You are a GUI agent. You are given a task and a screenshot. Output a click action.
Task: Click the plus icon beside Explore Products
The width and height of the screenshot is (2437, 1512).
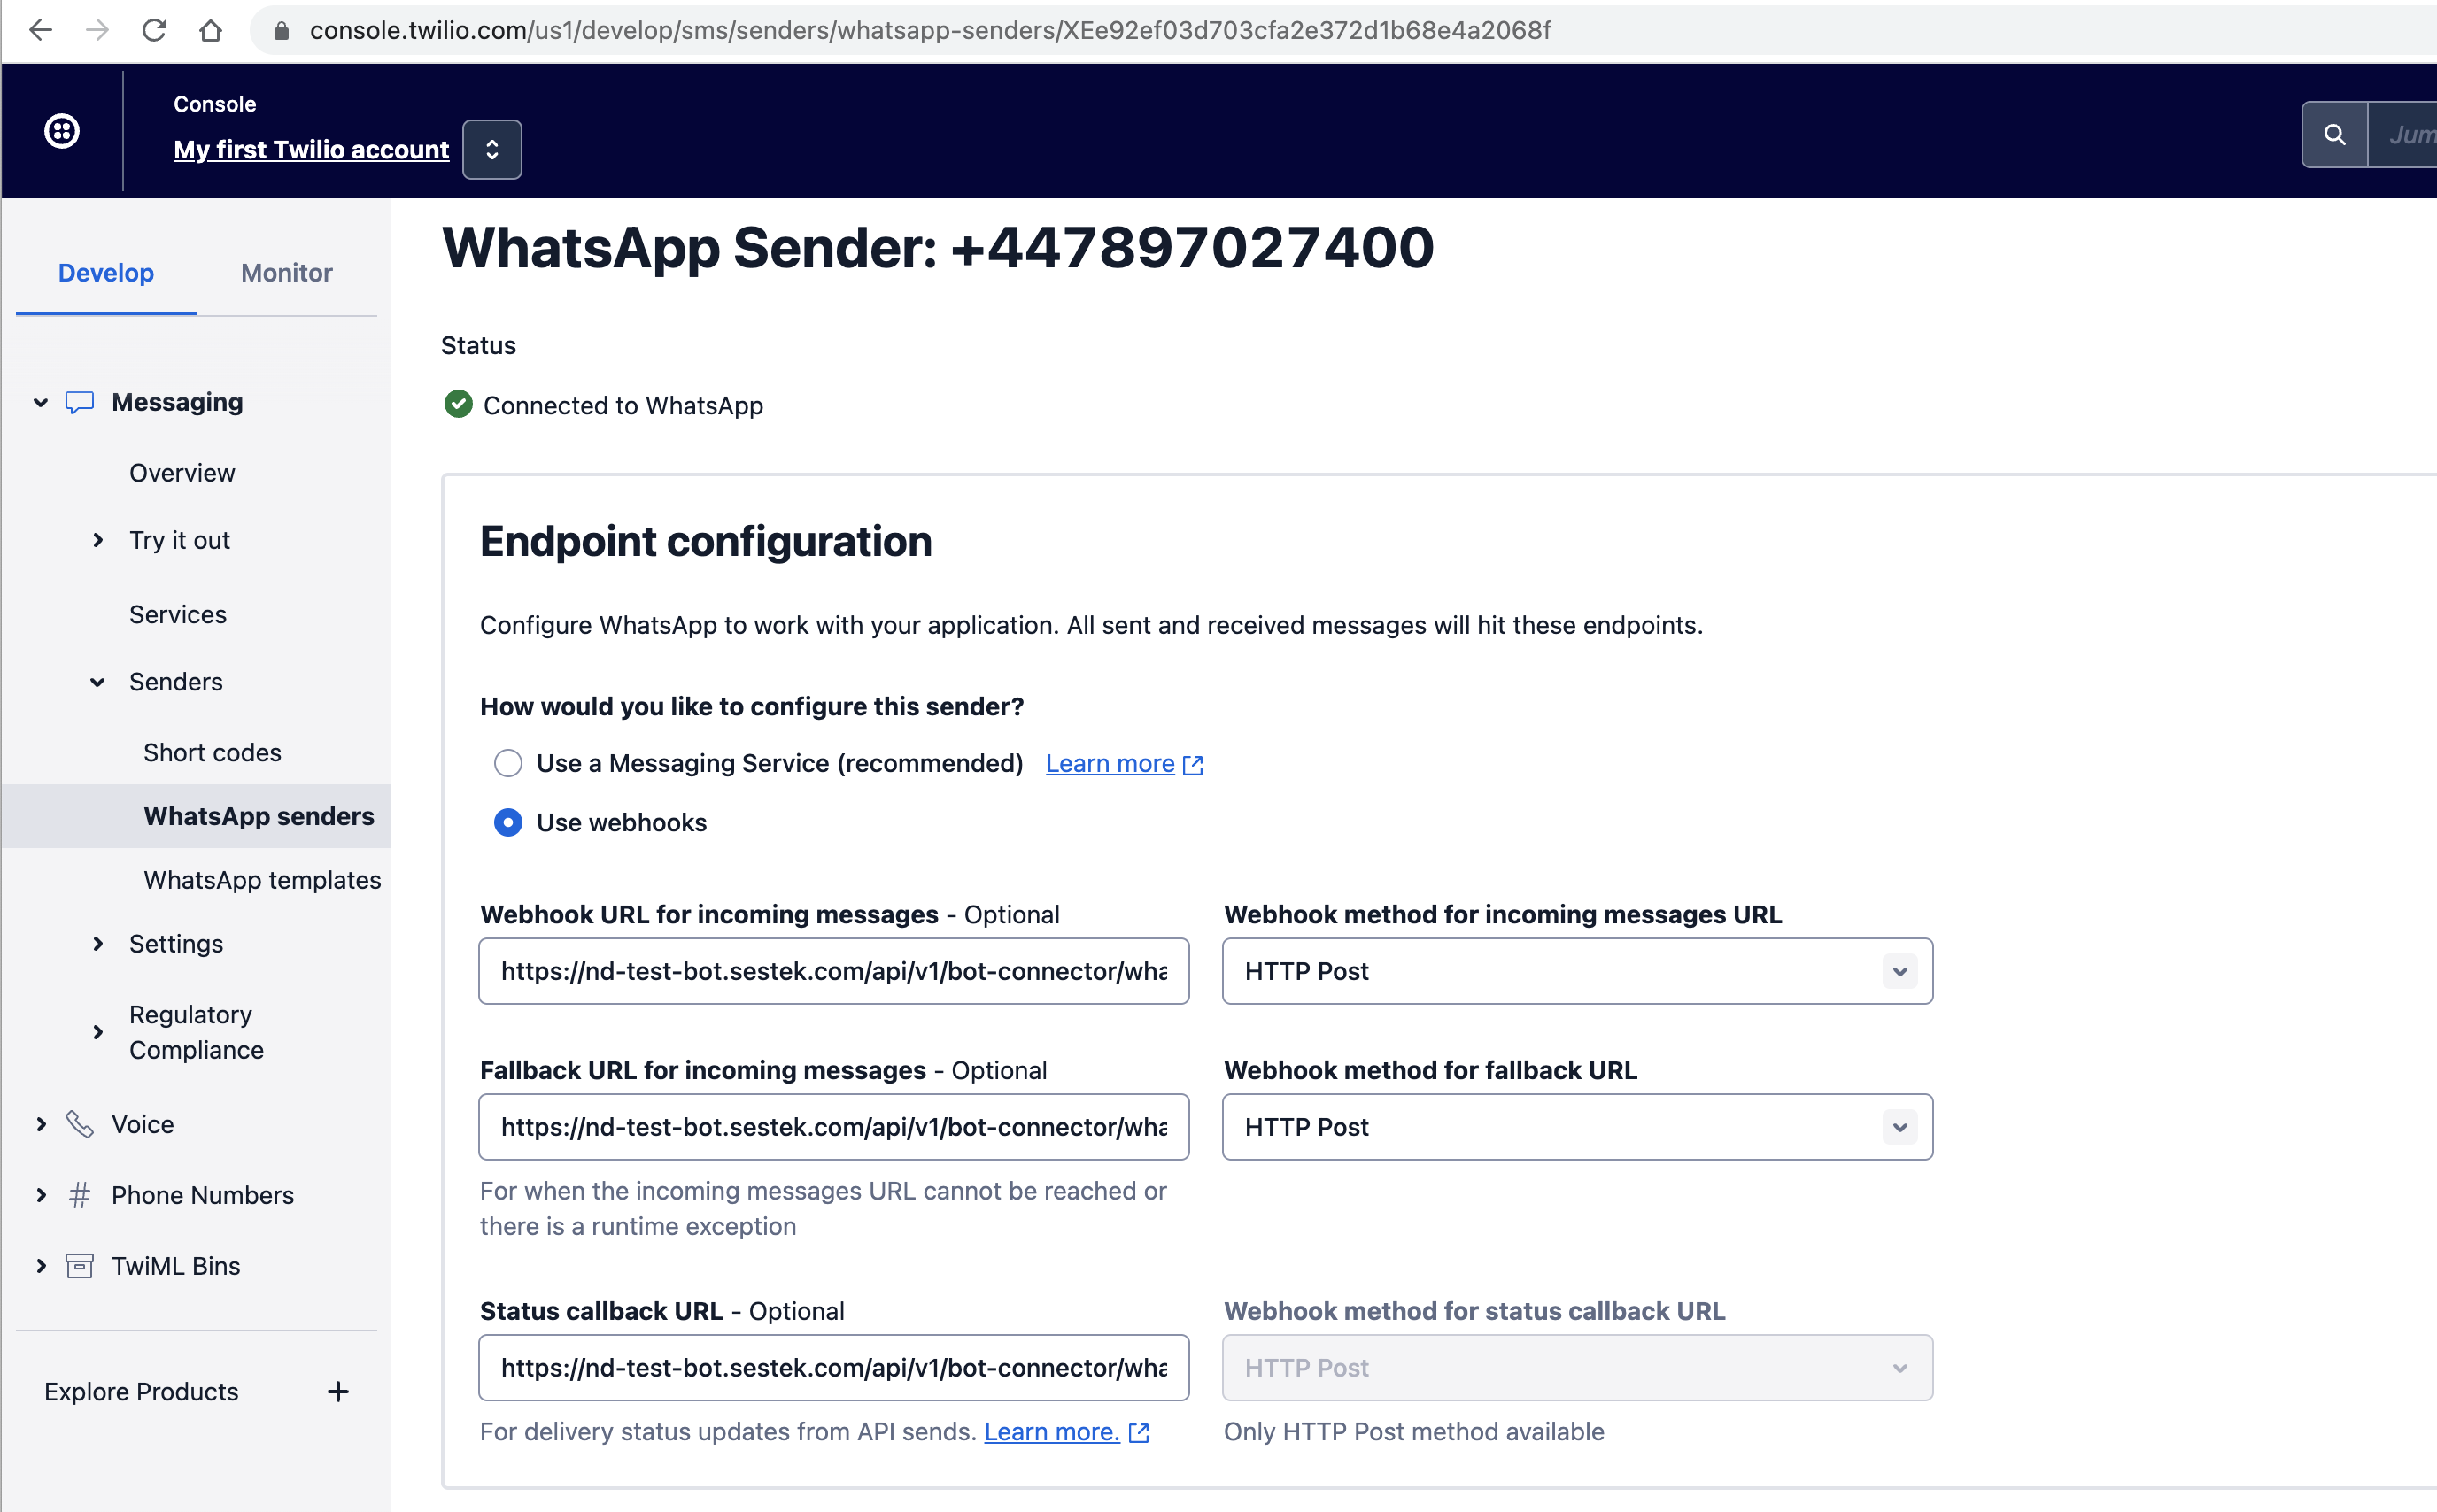tap(338, 1392)
